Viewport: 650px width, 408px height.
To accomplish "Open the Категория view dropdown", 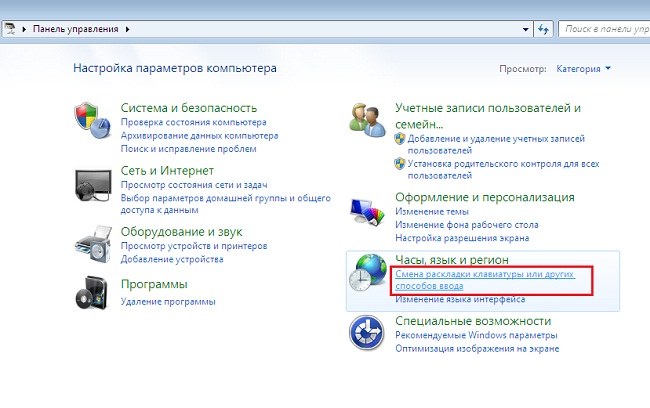I will [584, 69].
